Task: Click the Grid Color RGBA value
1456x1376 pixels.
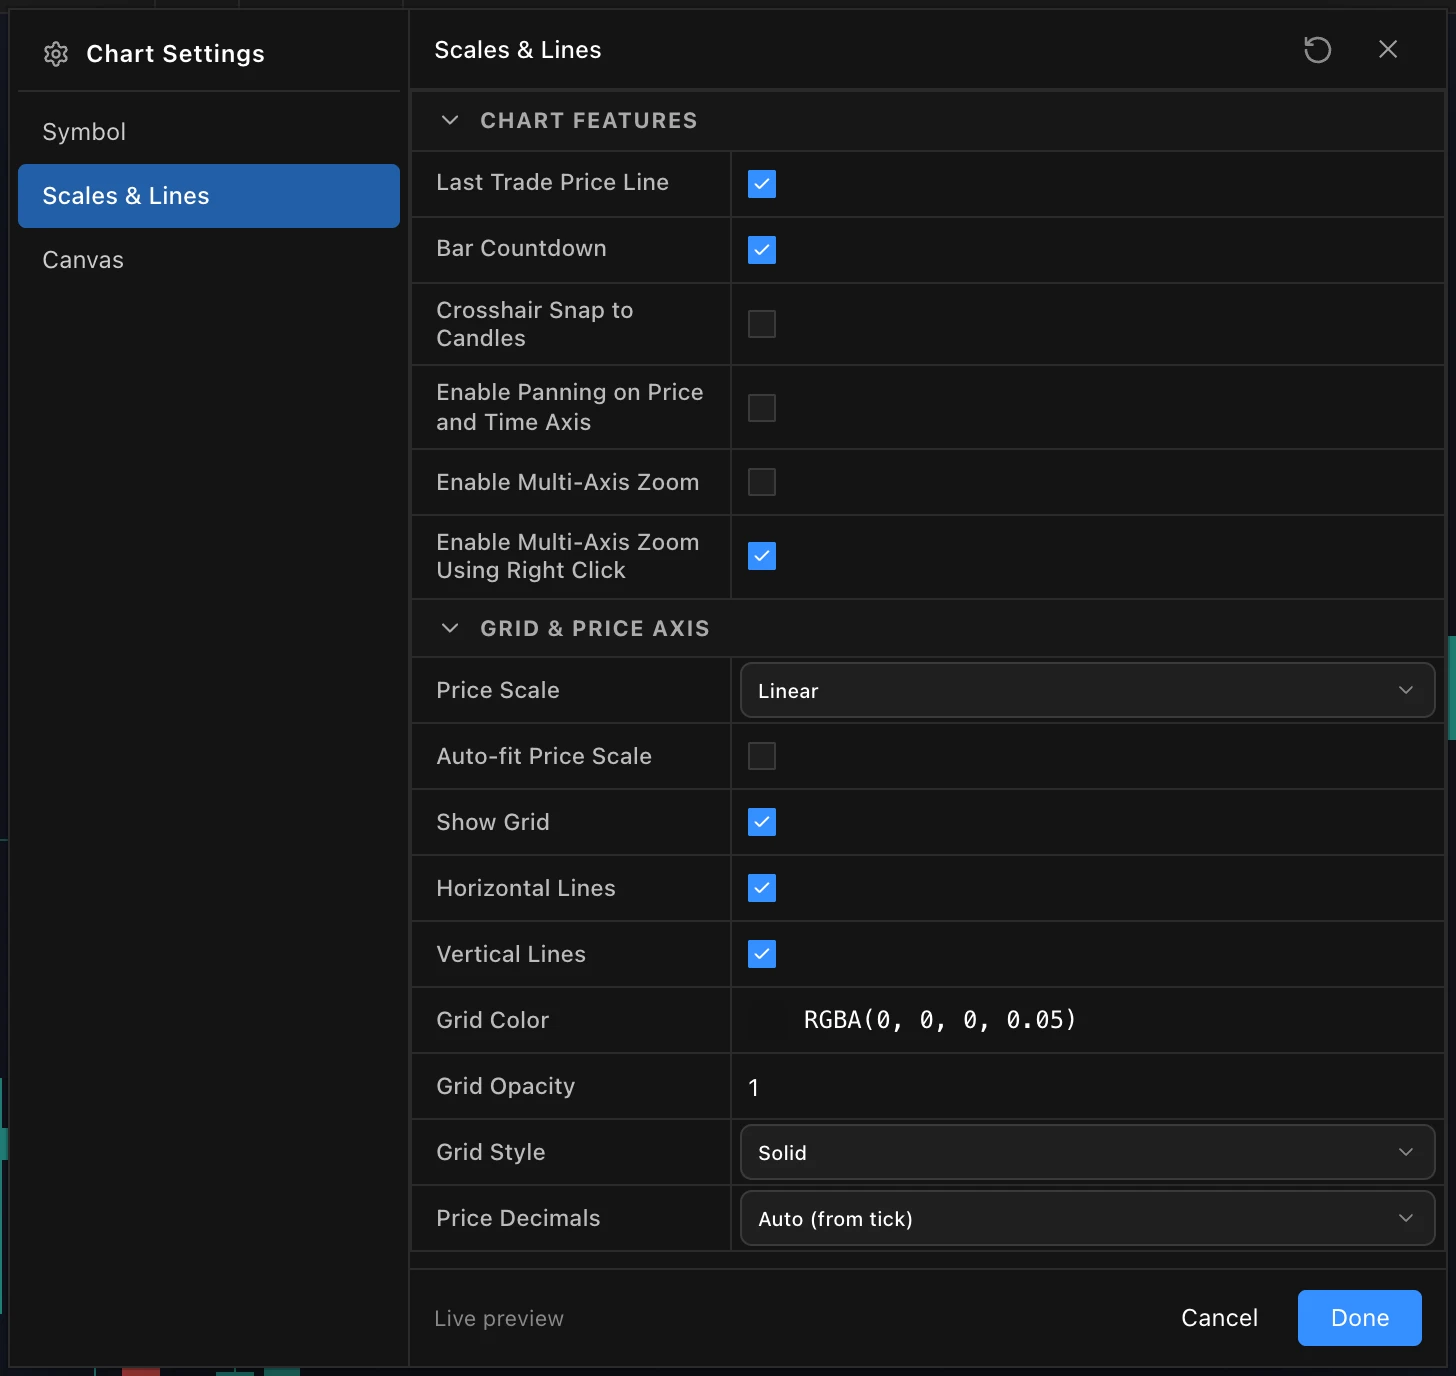Action: pos(940,1020)
